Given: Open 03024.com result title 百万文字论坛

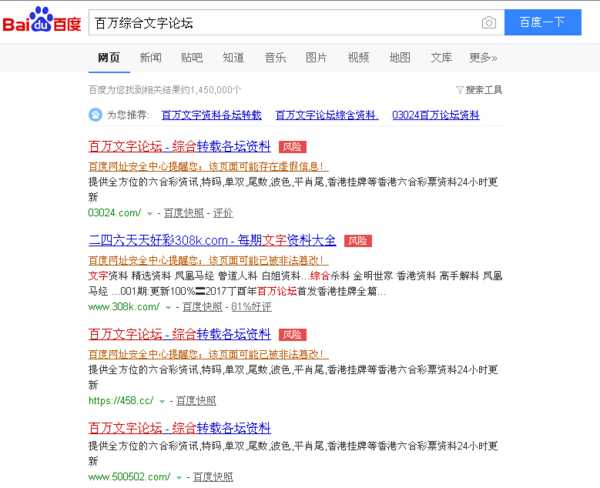Looking at the screenshot, I should [179, 147].
